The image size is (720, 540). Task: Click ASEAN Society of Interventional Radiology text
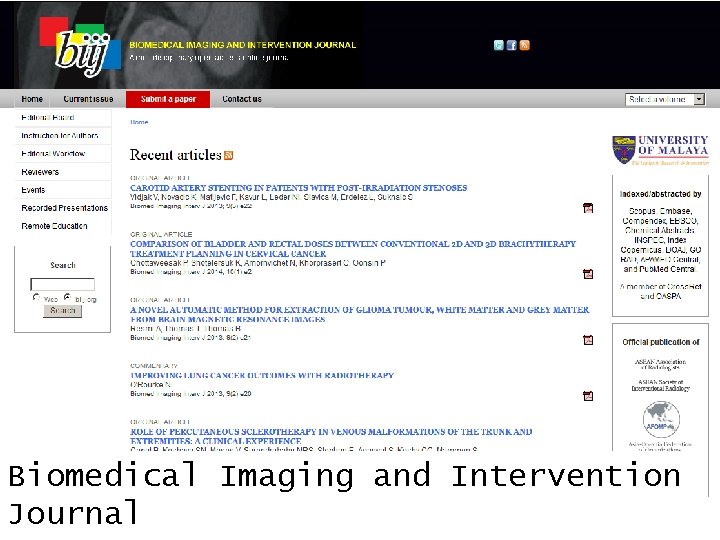click(x=661, y=385)
